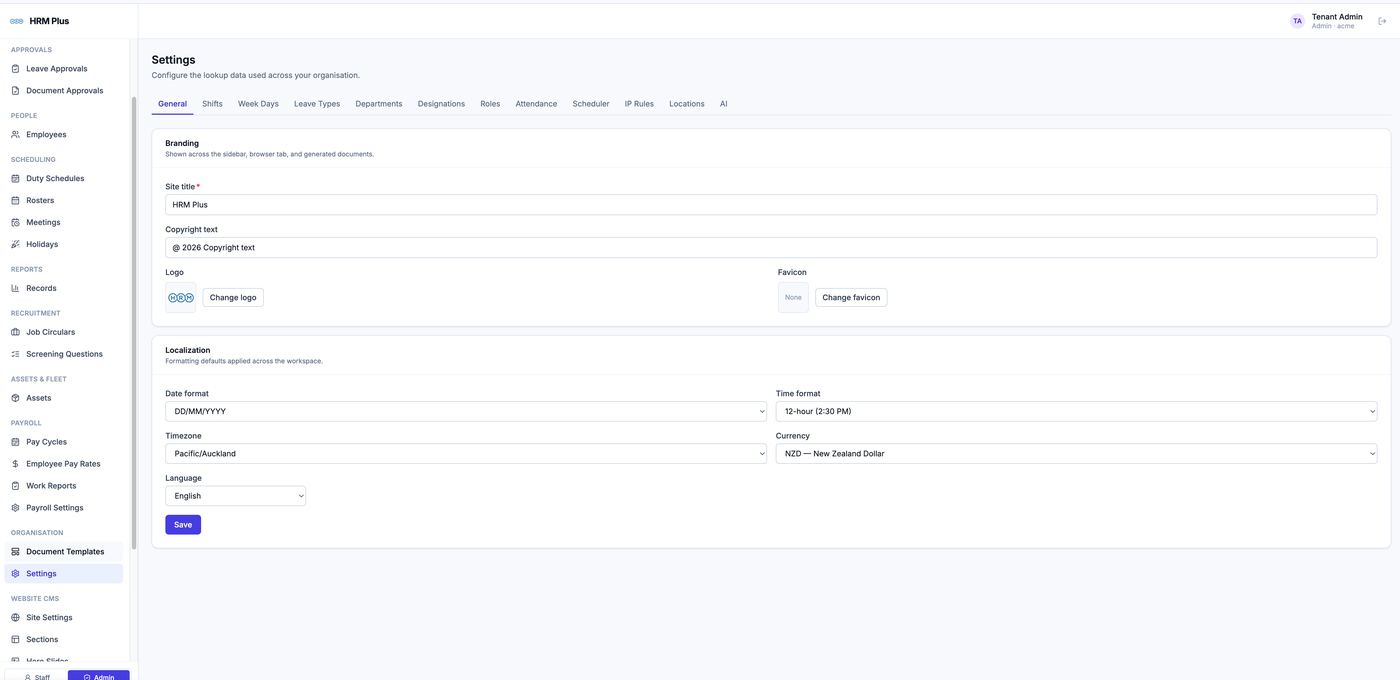The width and height of the screenshot is (1400, 680).
Task: Click the Change favicon button
Action: (851, 298)
